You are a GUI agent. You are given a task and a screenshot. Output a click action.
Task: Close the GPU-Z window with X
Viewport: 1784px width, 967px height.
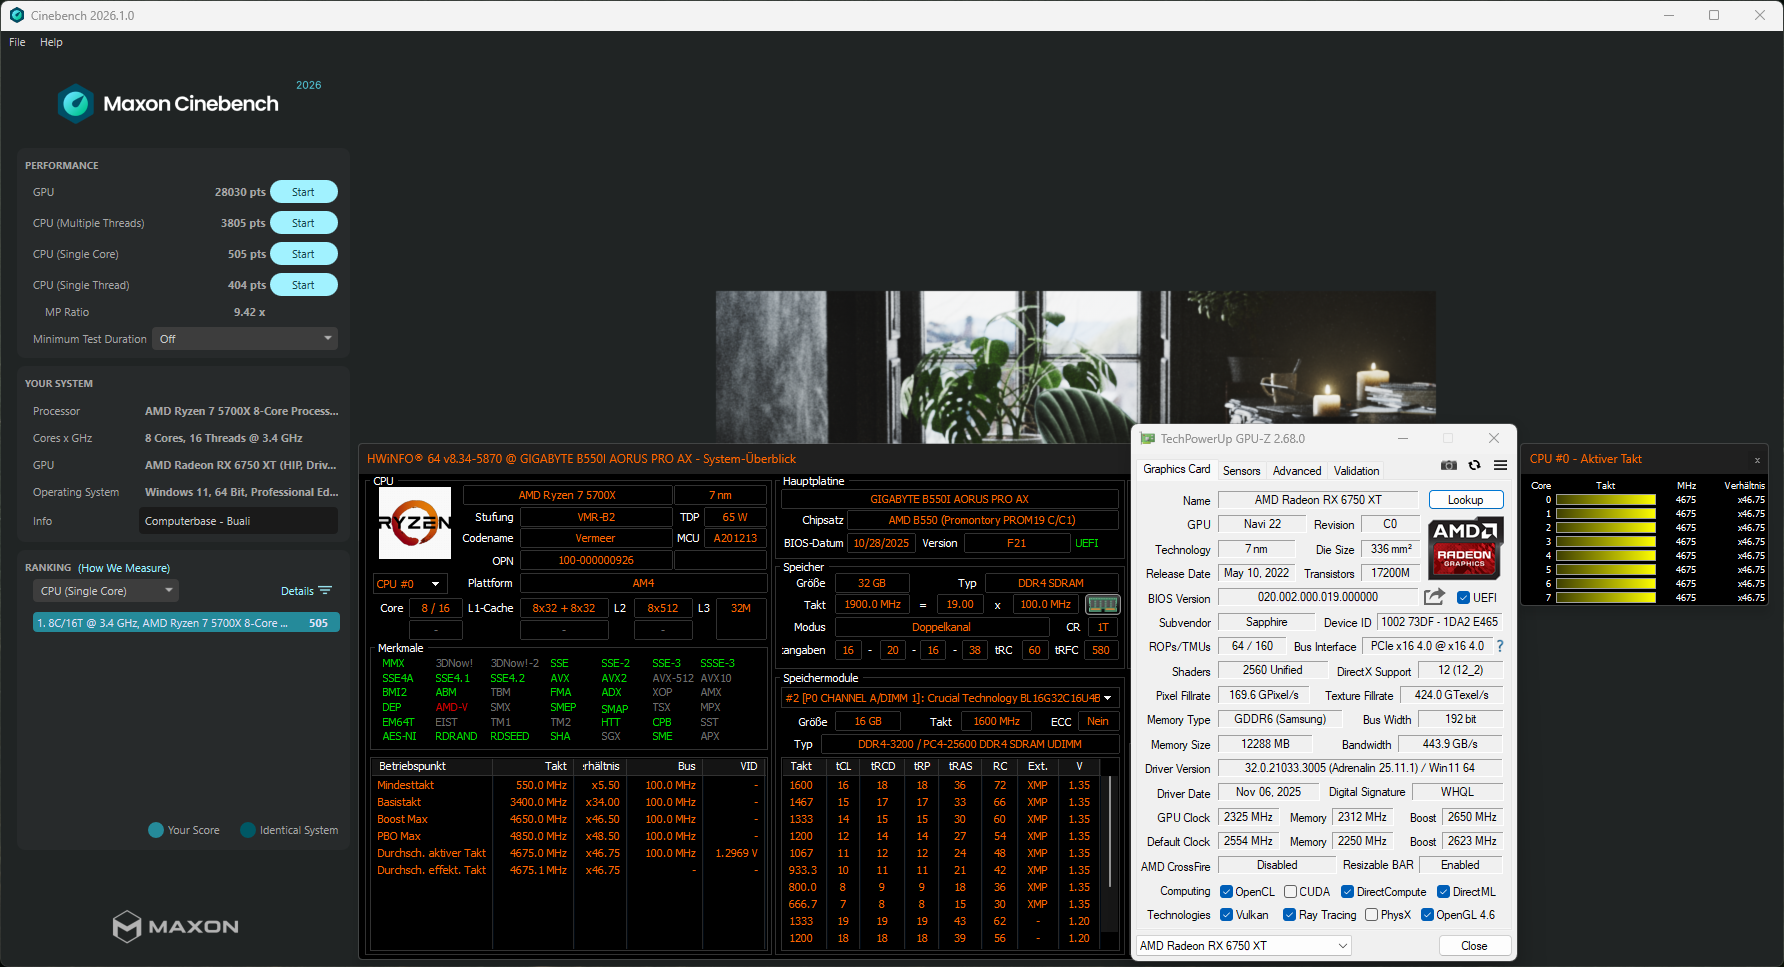1494,438
